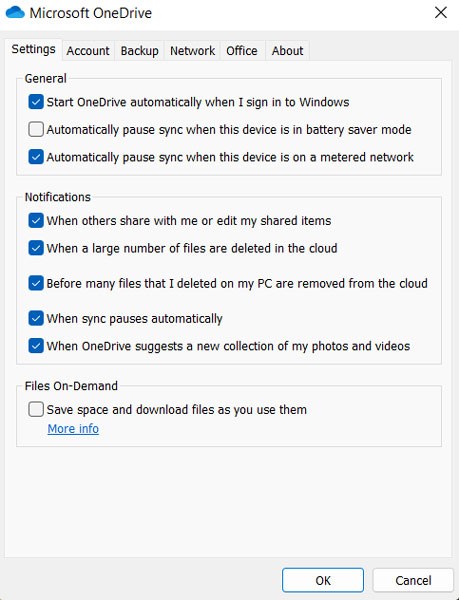Image resolution: width=459 pixels, height=600 pixels.
Task: Confirm settings with the OK button
Action: click(323, 580)
